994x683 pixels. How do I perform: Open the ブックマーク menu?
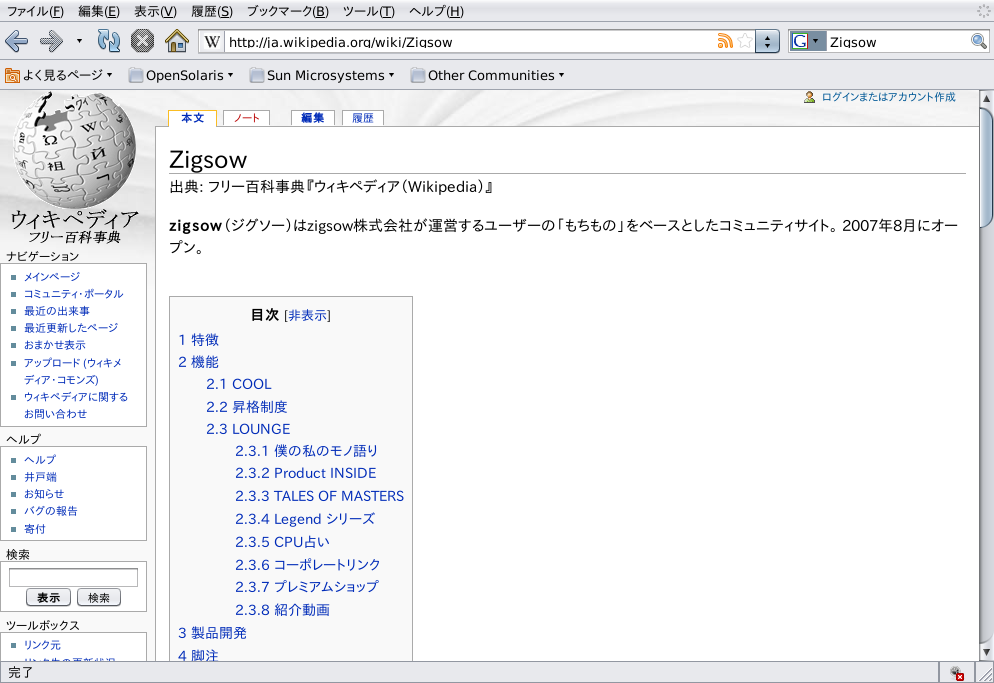288,11
